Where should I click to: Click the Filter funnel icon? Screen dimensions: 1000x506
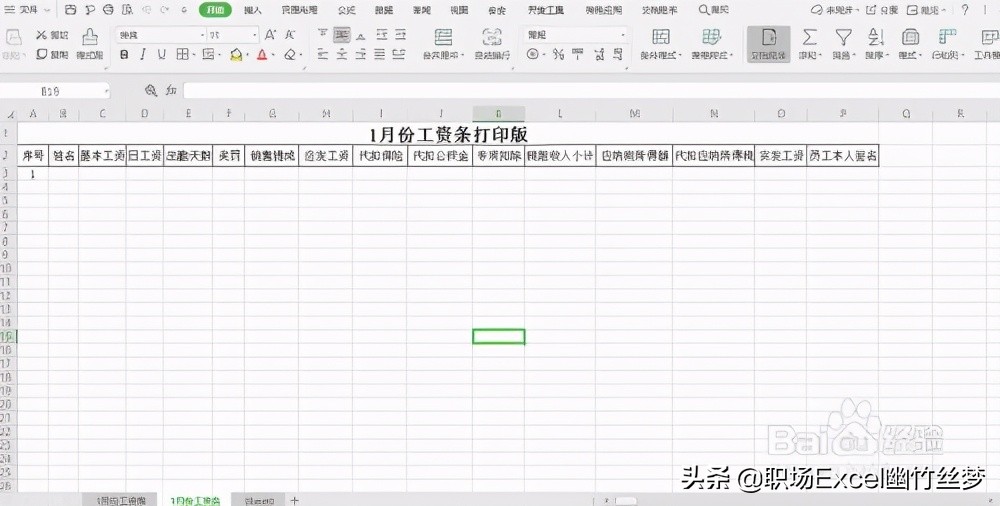(843, 37)
